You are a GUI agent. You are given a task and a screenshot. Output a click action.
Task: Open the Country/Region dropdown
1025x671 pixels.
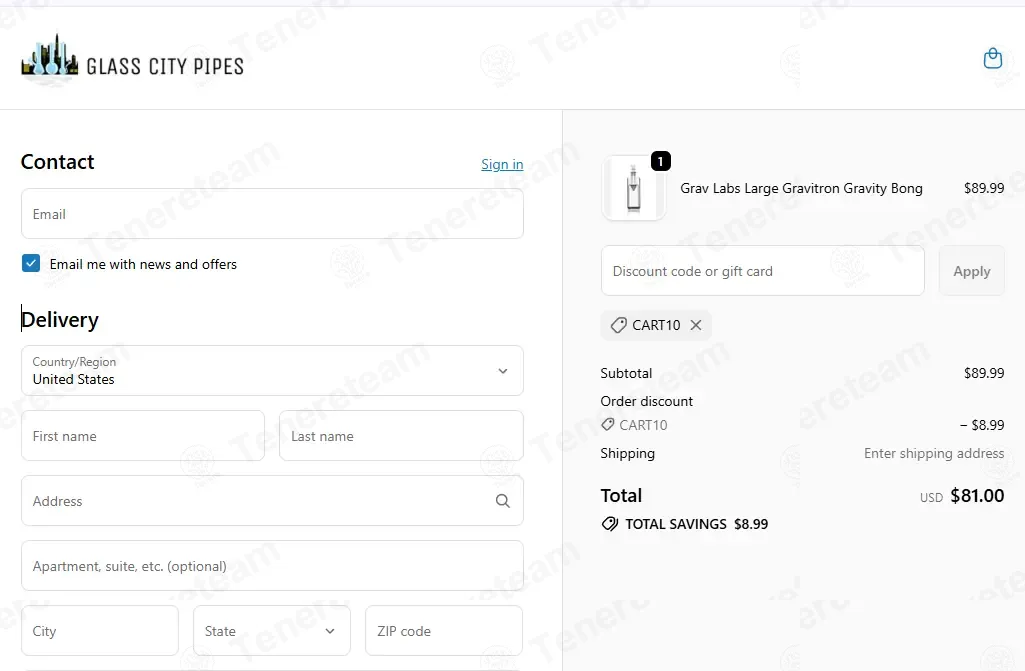coord(272,371)
